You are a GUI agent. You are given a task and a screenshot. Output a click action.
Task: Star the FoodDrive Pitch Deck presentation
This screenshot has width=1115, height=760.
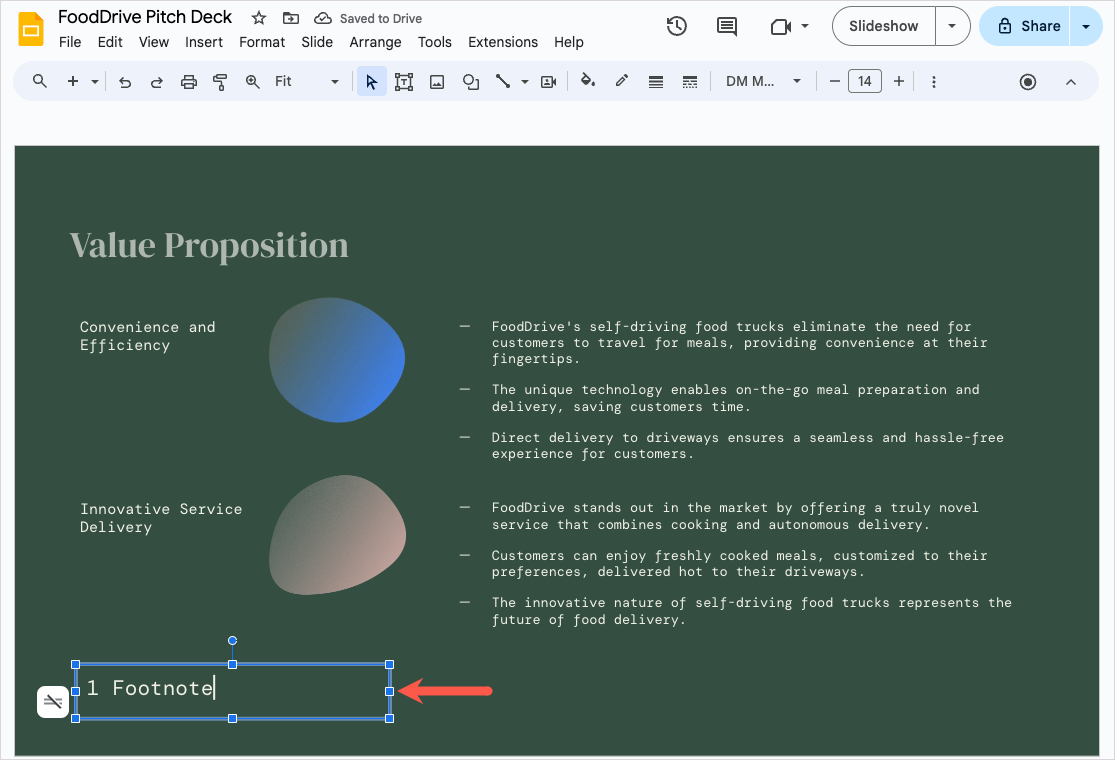click(259, 18)
